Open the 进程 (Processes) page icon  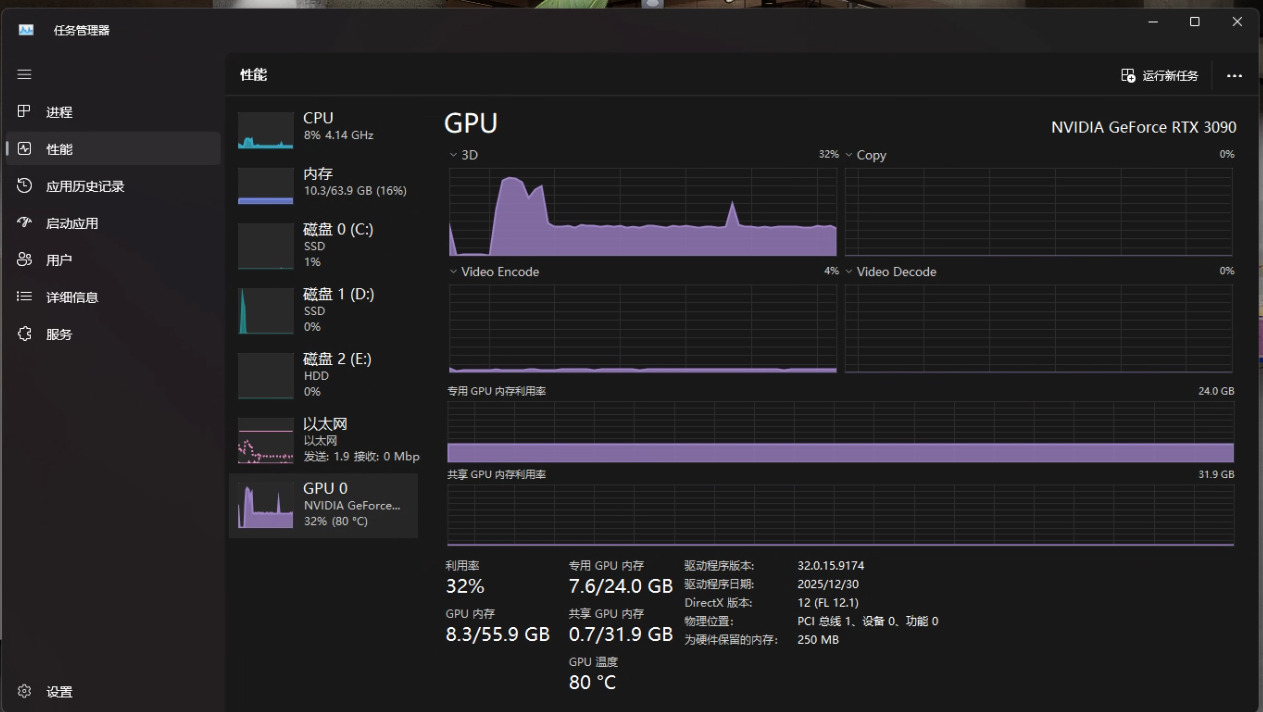tap(25, 112)
